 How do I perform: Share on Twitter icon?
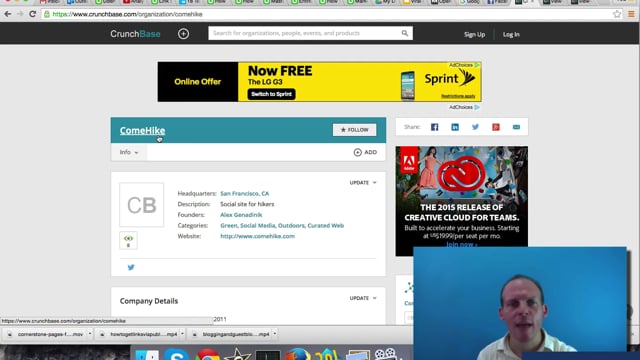pos(475,127)
